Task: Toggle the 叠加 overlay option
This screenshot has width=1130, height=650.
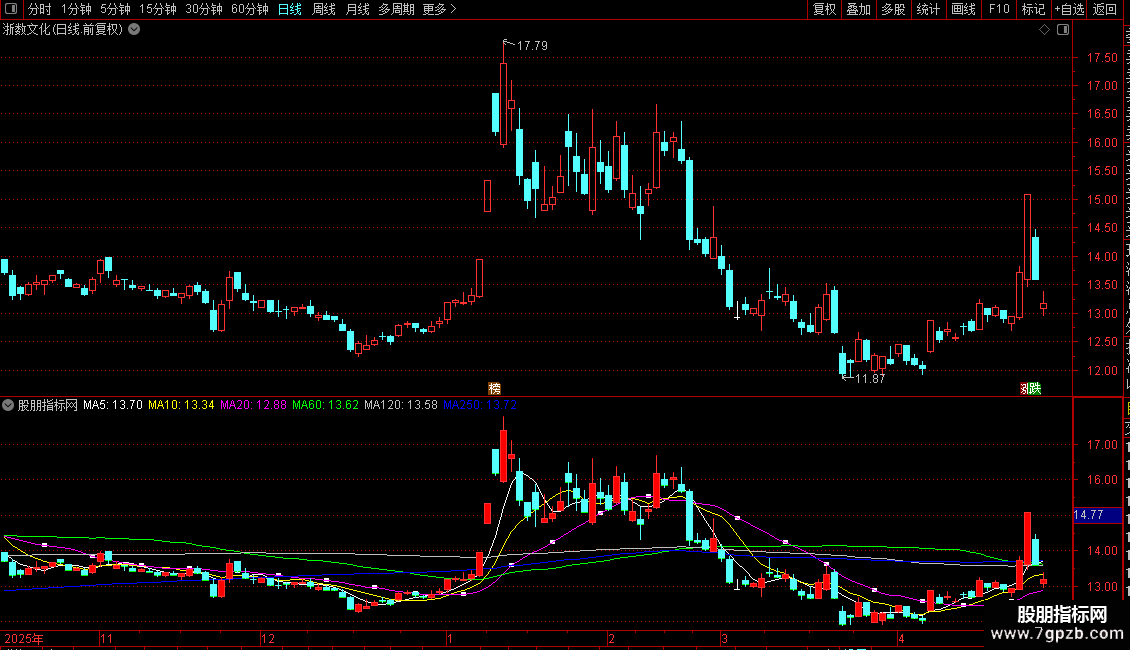Action: [x=858, y=9]
